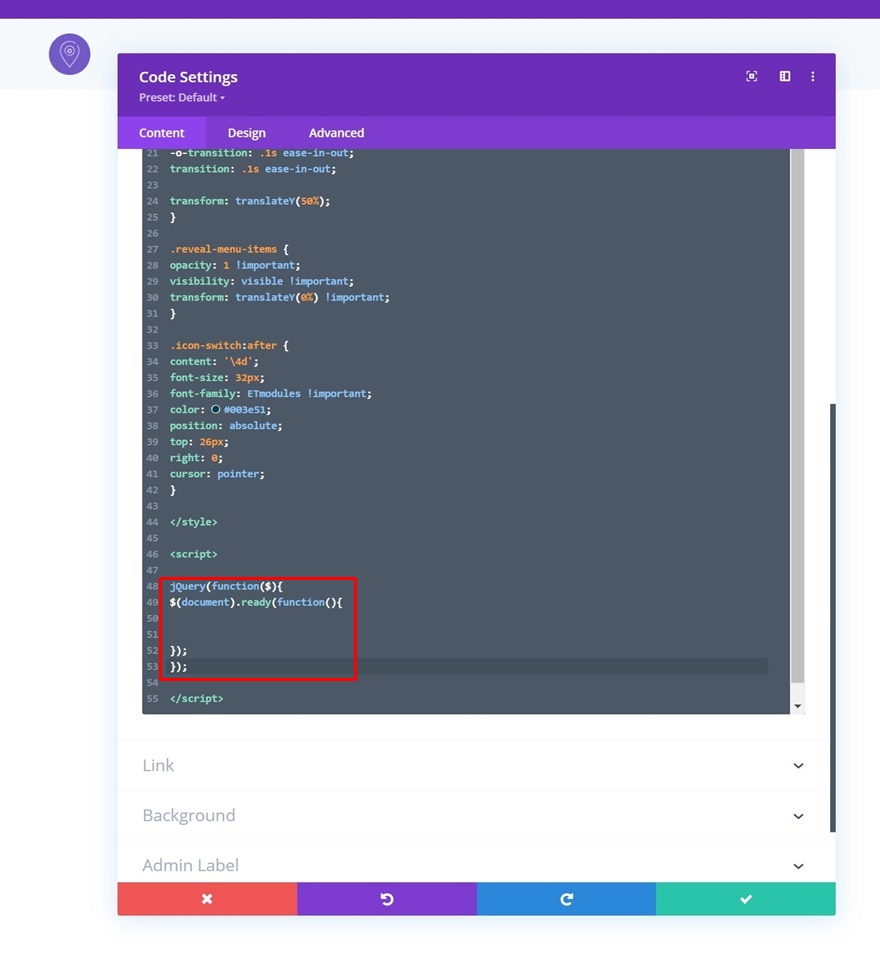Click the purple map pin icon
Viewport: 880px width, 958px height.
click(70, 54)
